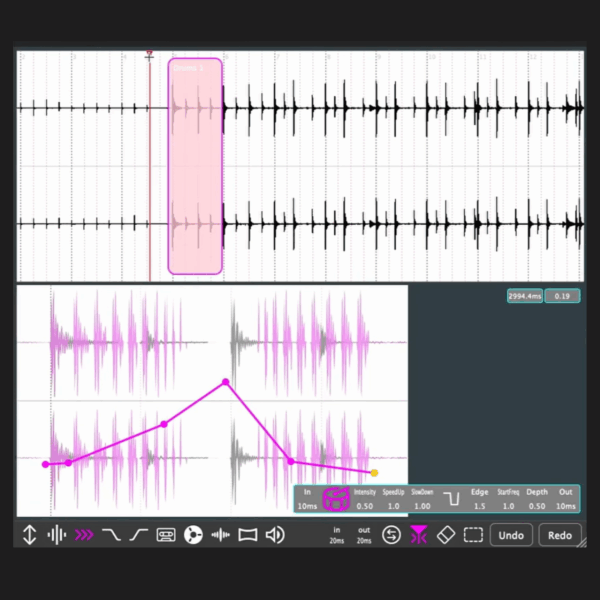The width and height of the screenshot is (600, 600).
Task: Choose the low-pass filter curve tool
Action: pyautogui.click(x=111, y=535)
